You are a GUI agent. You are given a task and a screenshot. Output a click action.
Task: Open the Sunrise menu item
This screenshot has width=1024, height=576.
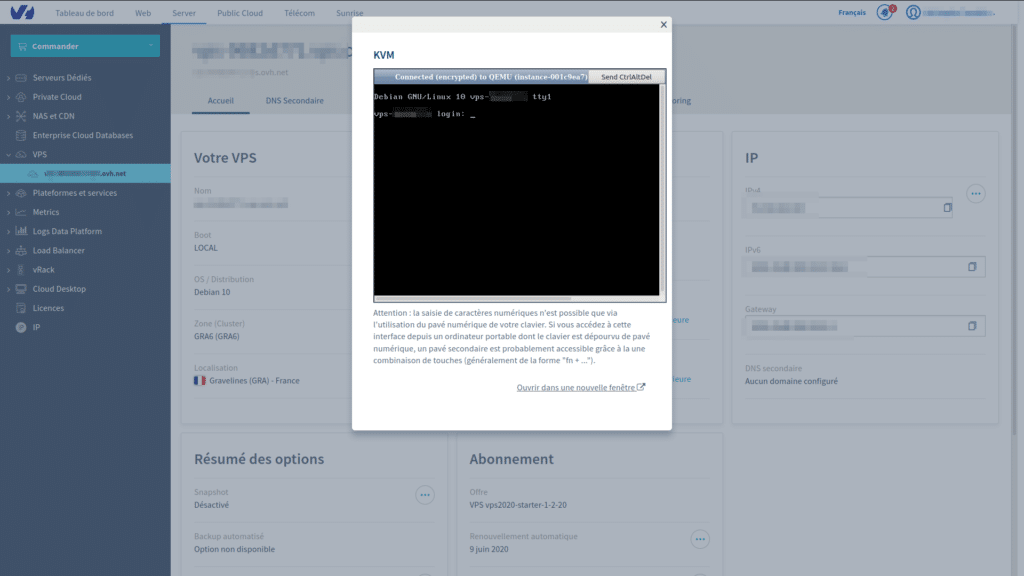click(349, 13)
